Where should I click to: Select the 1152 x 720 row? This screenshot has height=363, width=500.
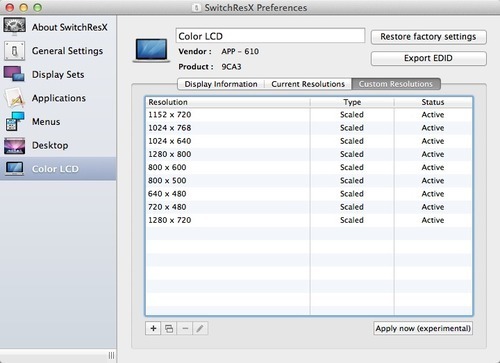(309, 115)
